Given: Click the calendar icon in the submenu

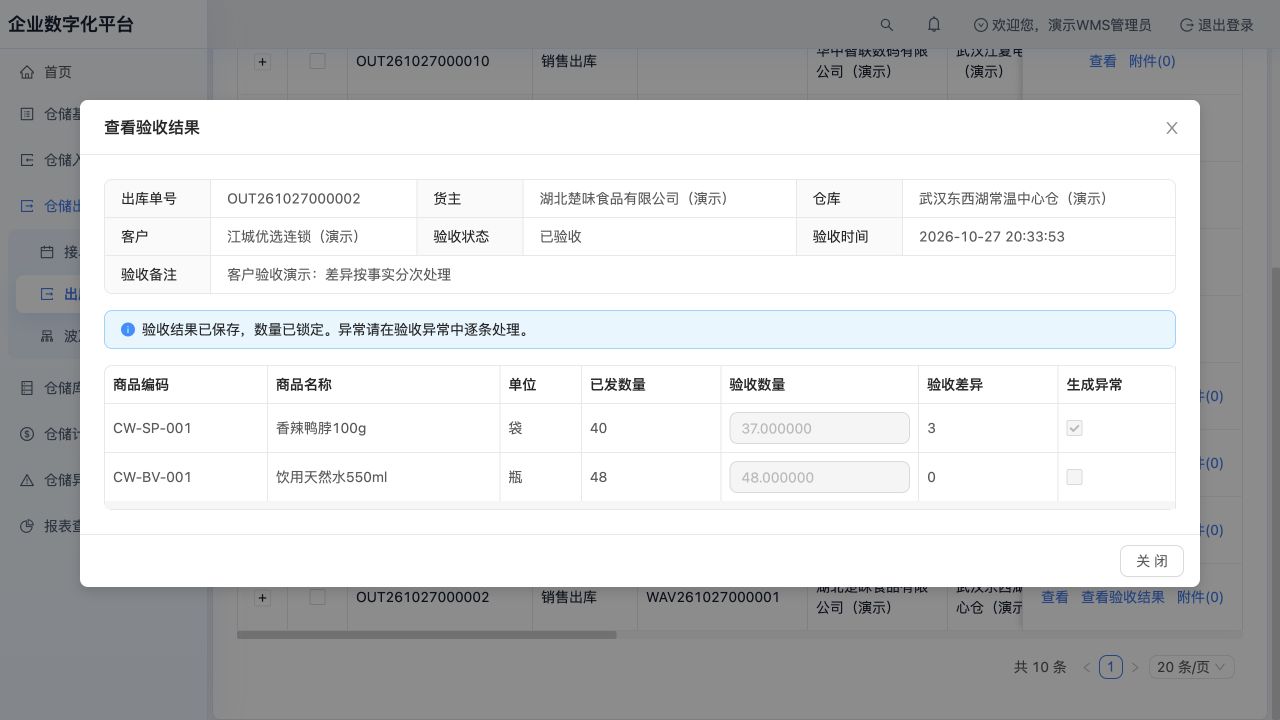Looking at the screenshot, I should coord(47,252).
